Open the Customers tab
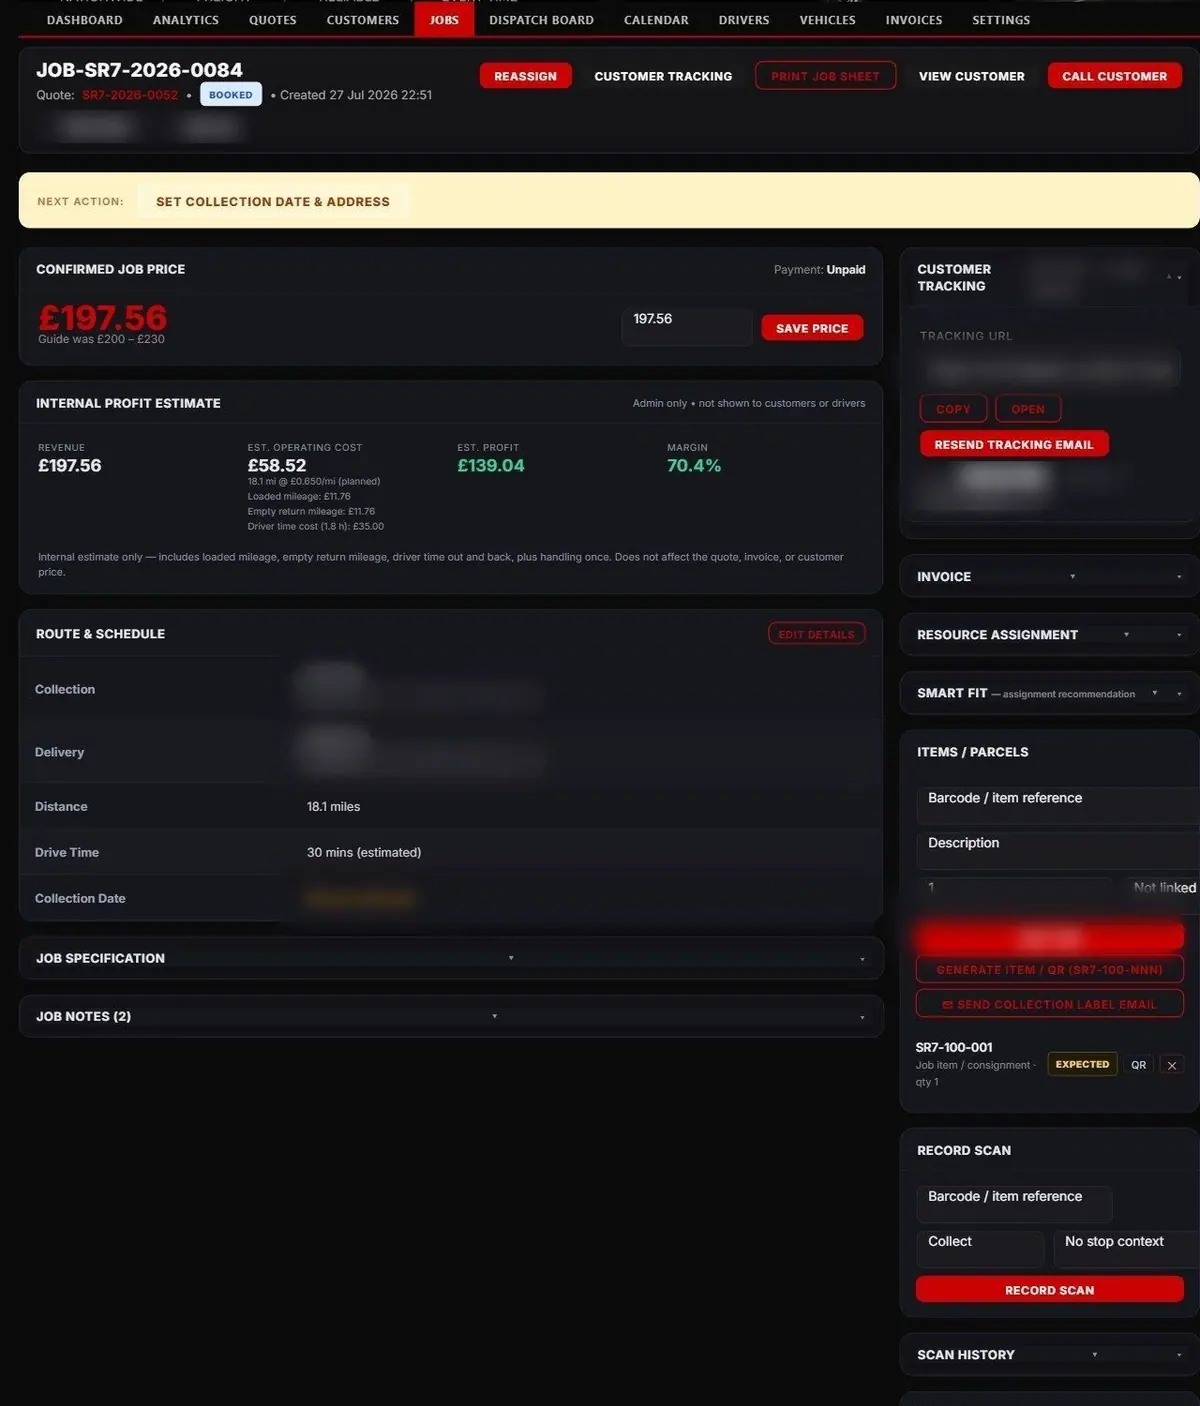Image resolution: width=1200 pixels, height=1406 pixels. click(x=363, y=20)
